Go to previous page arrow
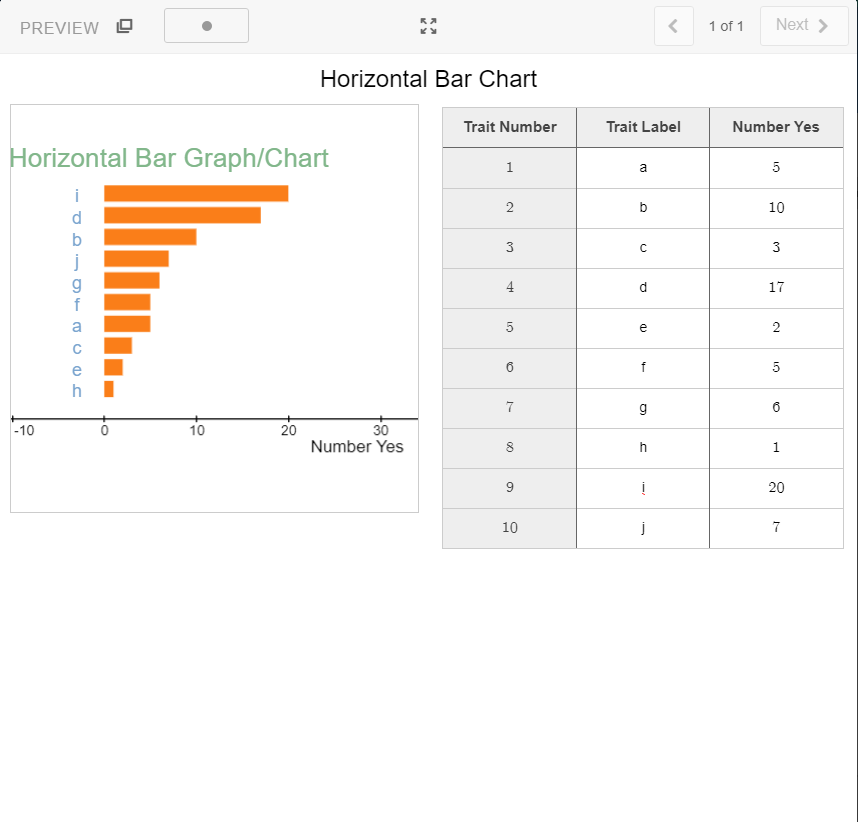Image resolution: width=858 pixels, height=822 pixels. click(673, 26)
